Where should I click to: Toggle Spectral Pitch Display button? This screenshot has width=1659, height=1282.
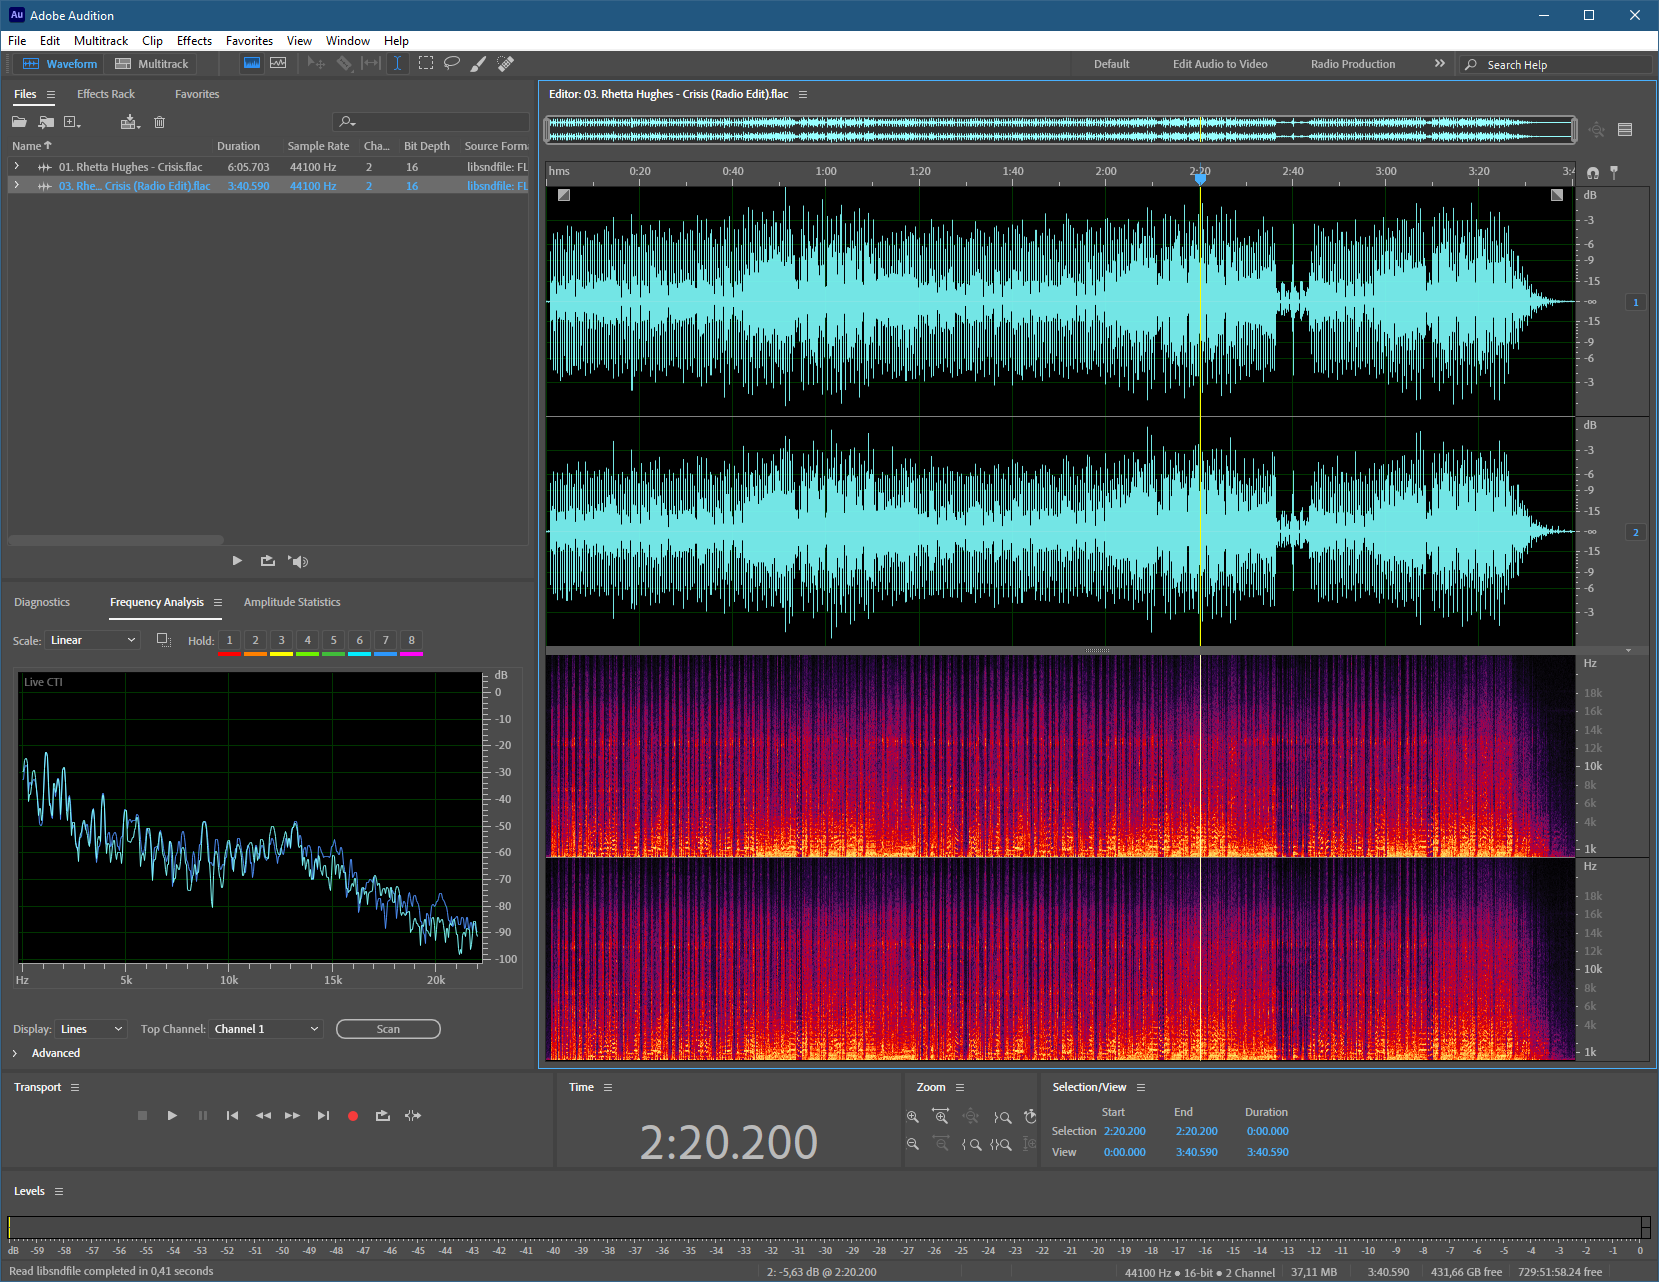pyautogui.click(x=278, y=63)
